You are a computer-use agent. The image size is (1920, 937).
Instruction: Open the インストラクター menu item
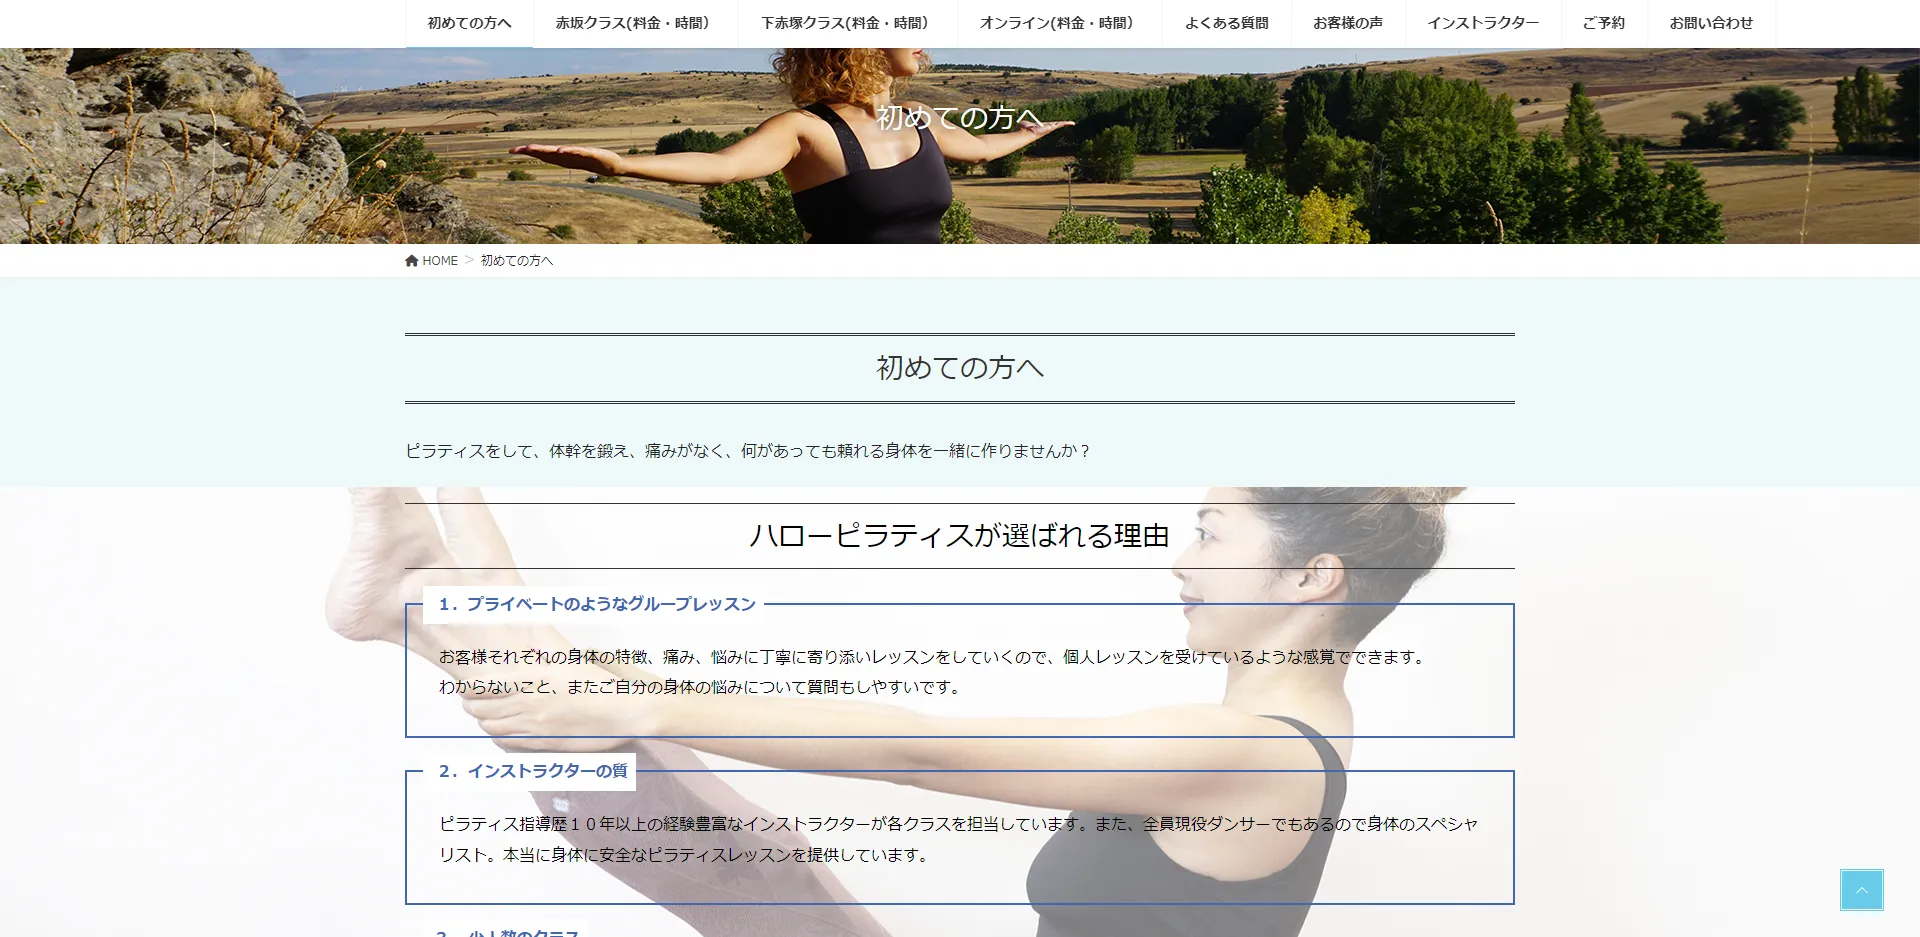click(x=1482, y=23)
